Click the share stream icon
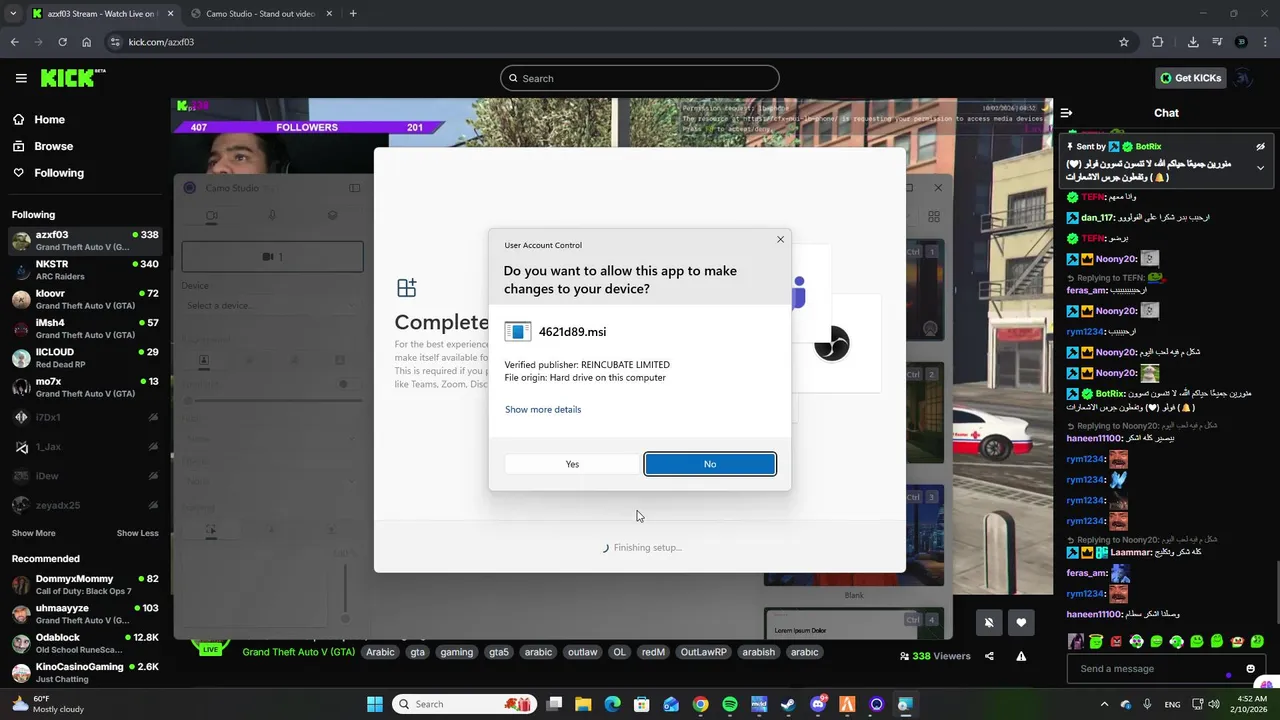 (989, 656)
